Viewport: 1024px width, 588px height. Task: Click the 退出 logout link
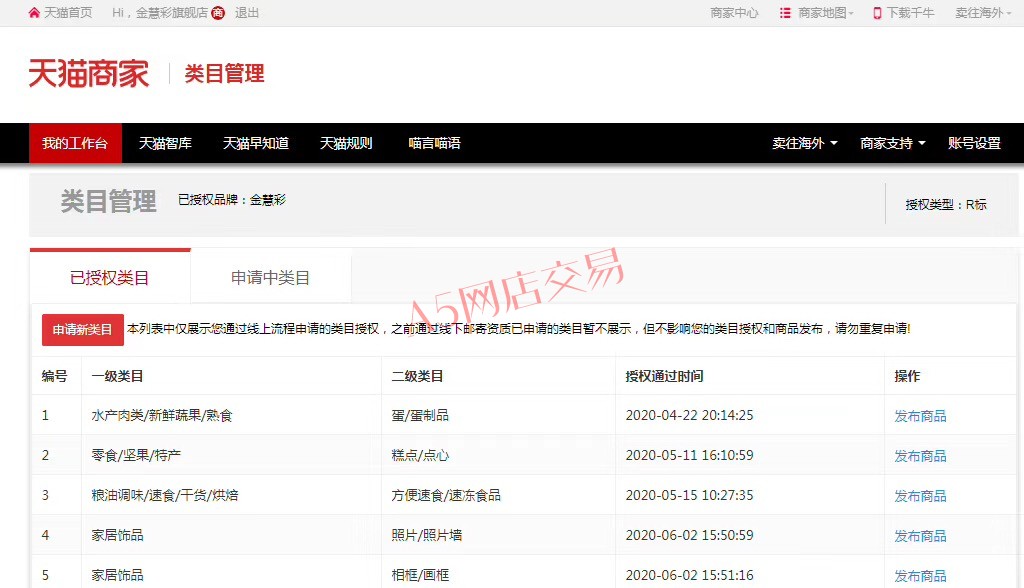pyautogui.click(x=247, y=13)
